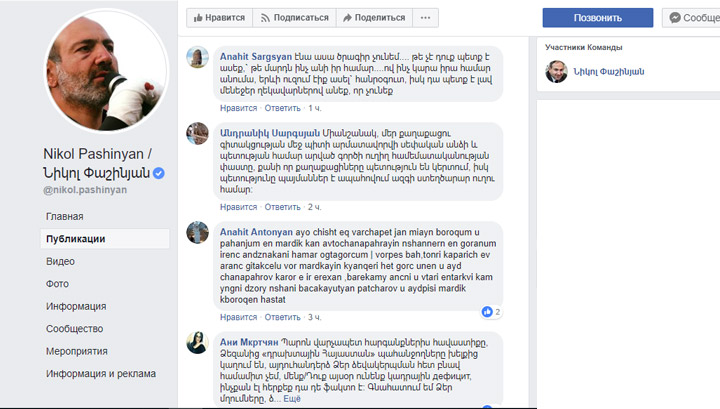Select the Главная sidebar tab
720x409 pixels.
click(65, 216)
